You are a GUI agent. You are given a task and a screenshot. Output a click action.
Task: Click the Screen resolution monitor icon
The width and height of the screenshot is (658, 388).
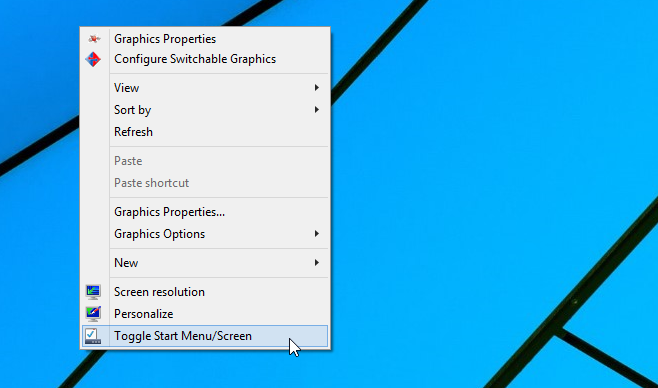93,292
